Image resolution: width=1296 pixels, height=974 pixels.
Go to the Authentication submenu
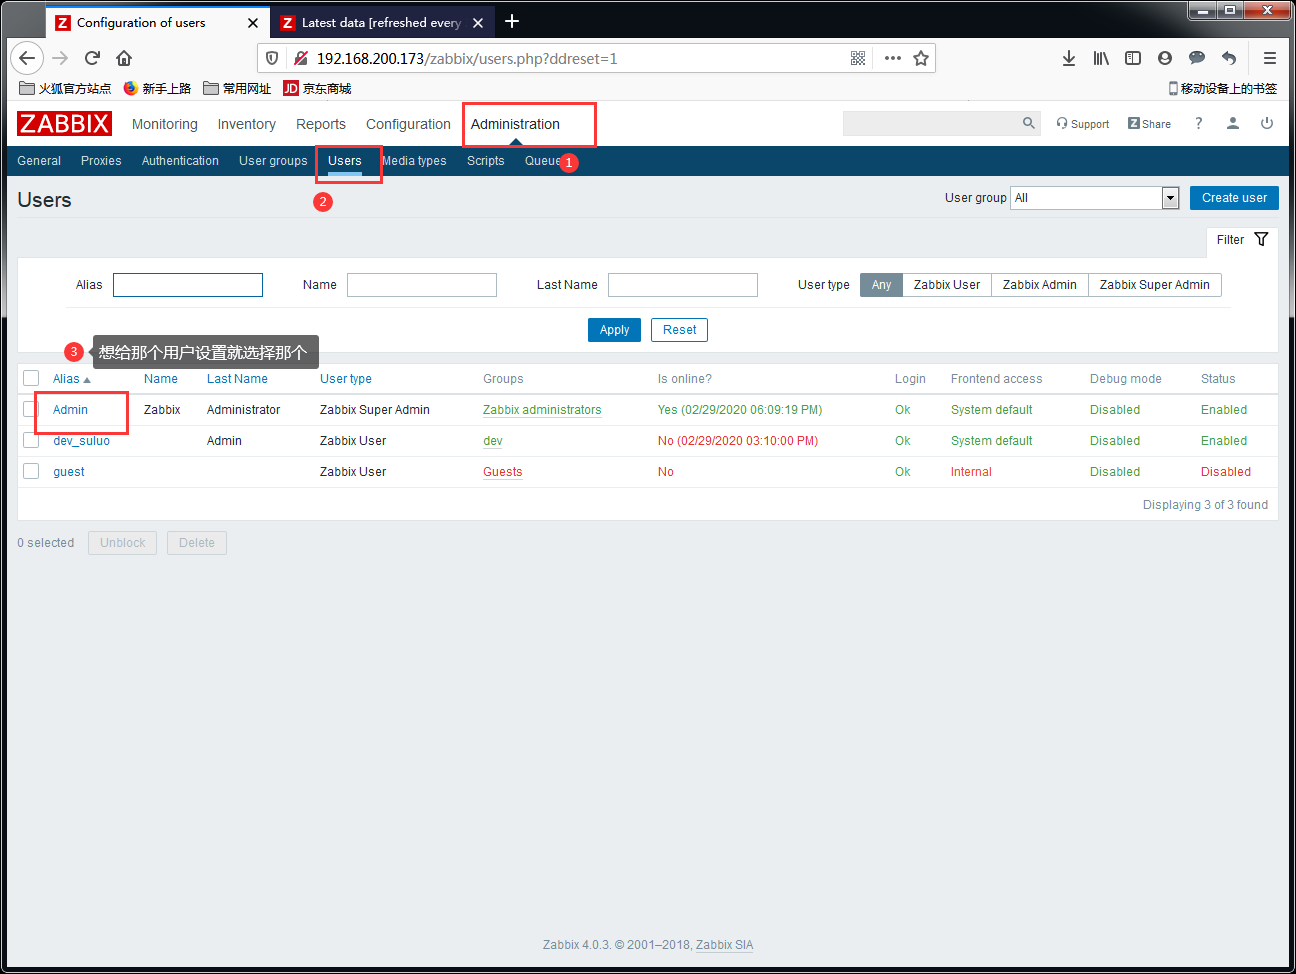180,161
